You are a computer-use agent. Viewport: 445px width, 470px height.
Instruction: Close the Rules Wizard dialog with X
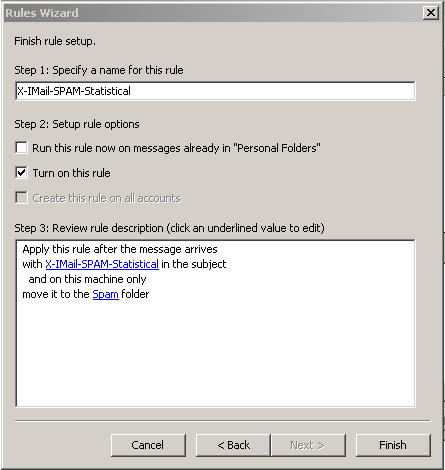pyautogui.click(x=431, y=13)
